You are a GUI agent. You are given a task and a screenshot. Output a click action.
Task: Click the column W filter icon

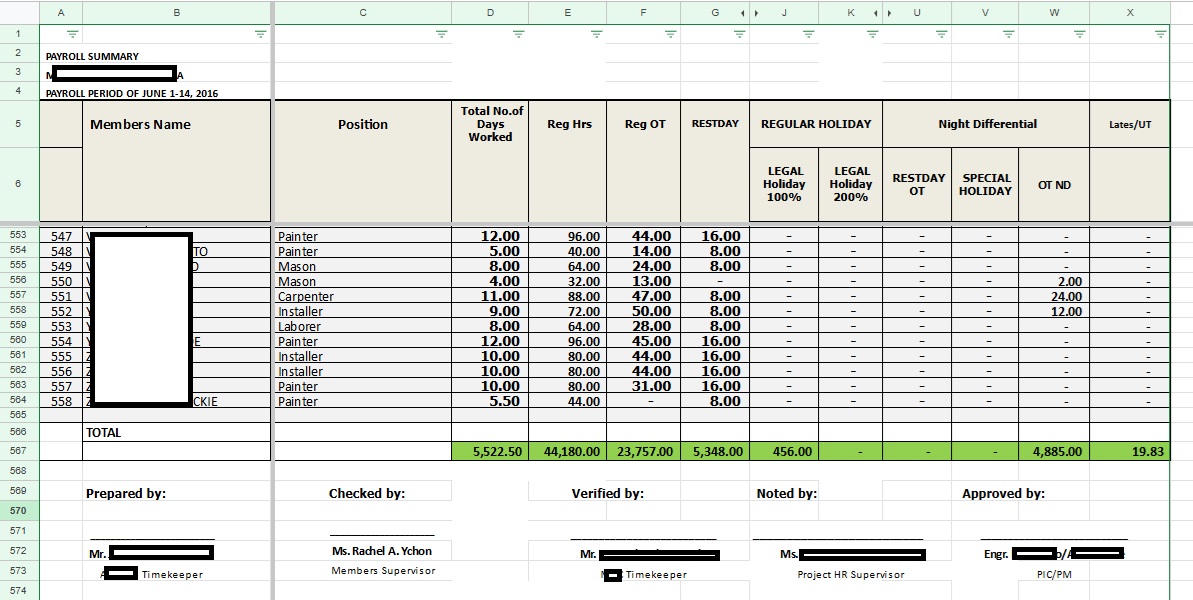pyautogui.click(x=1079, y=34)
